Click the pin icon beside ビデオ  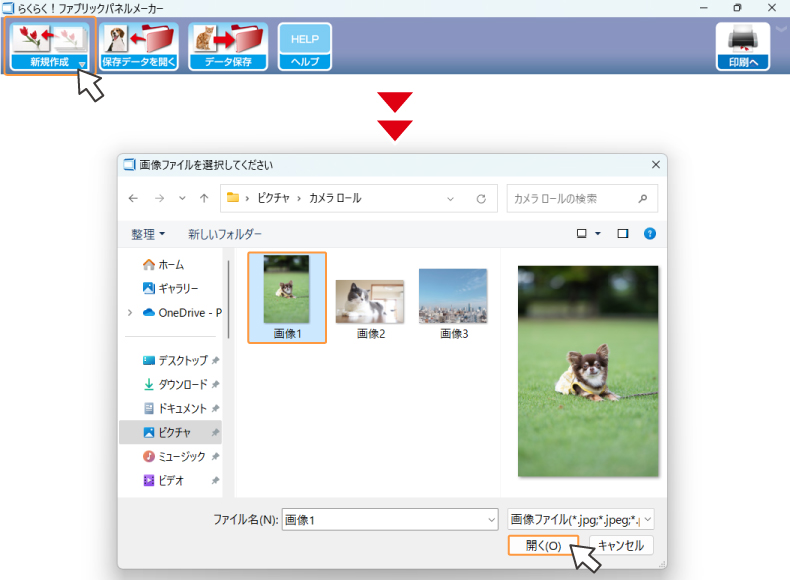point(216,481)
